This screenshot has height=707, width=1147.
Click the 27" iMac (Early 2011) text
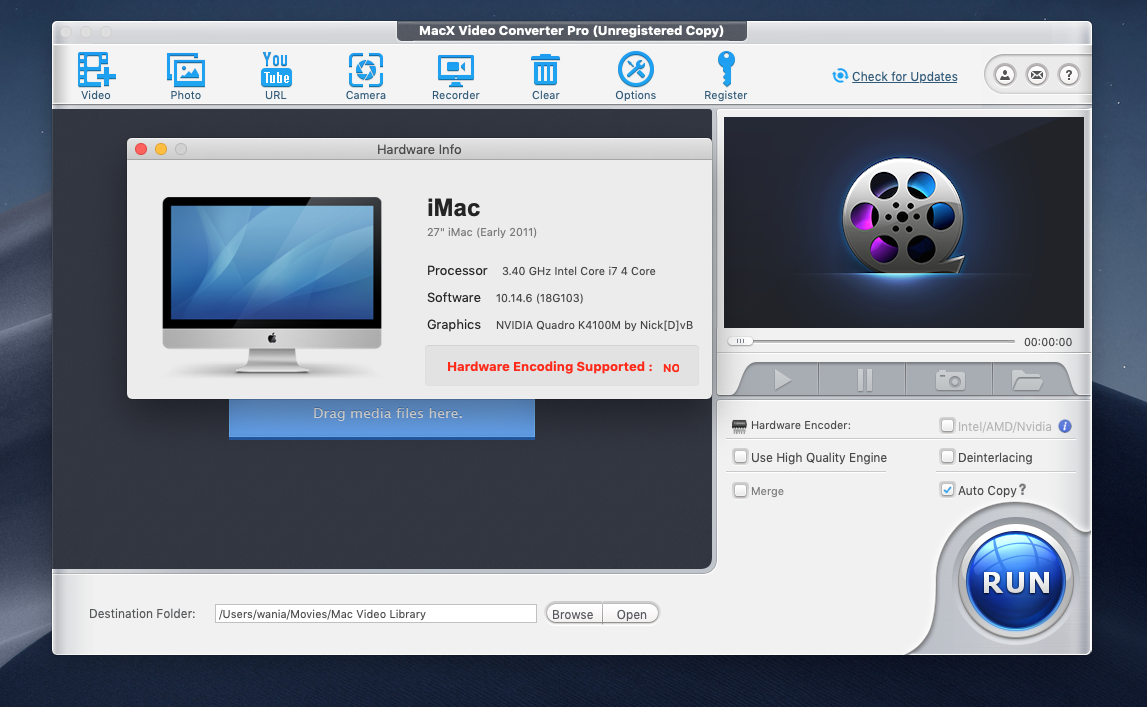click(x=482, y=232)
